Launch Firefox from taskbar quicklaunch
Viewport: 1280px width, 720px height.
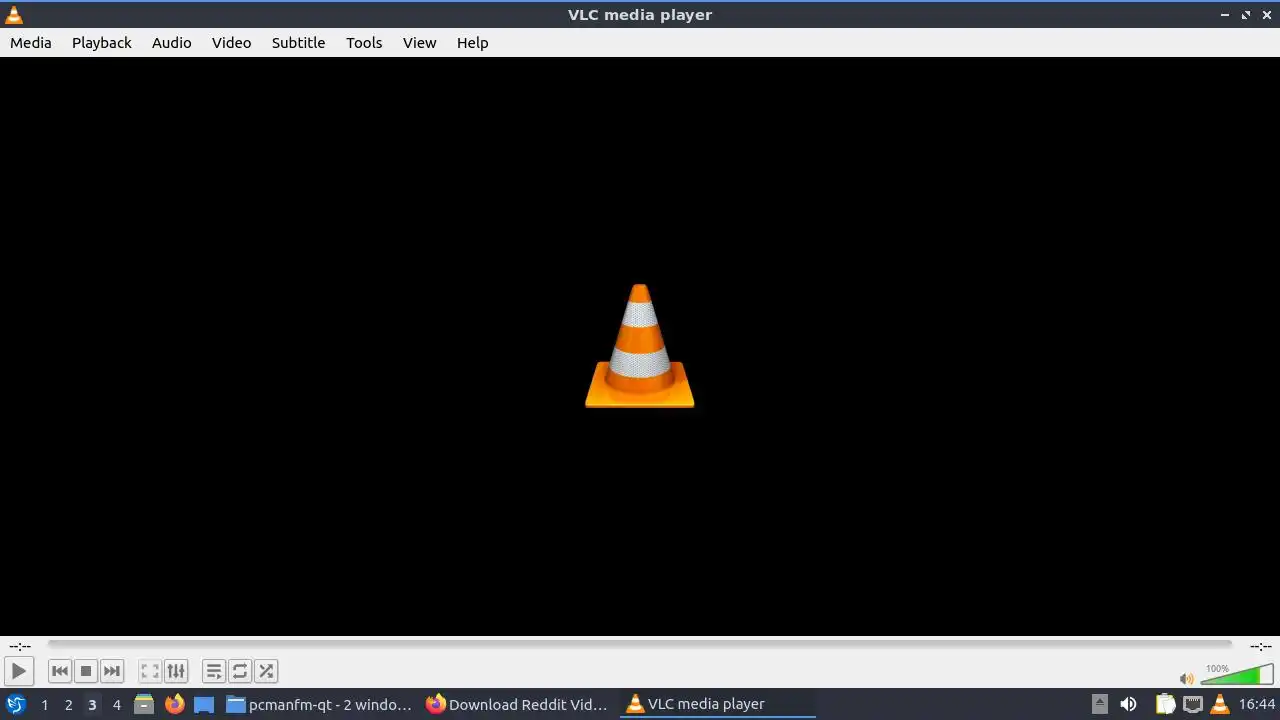point(174,704)
